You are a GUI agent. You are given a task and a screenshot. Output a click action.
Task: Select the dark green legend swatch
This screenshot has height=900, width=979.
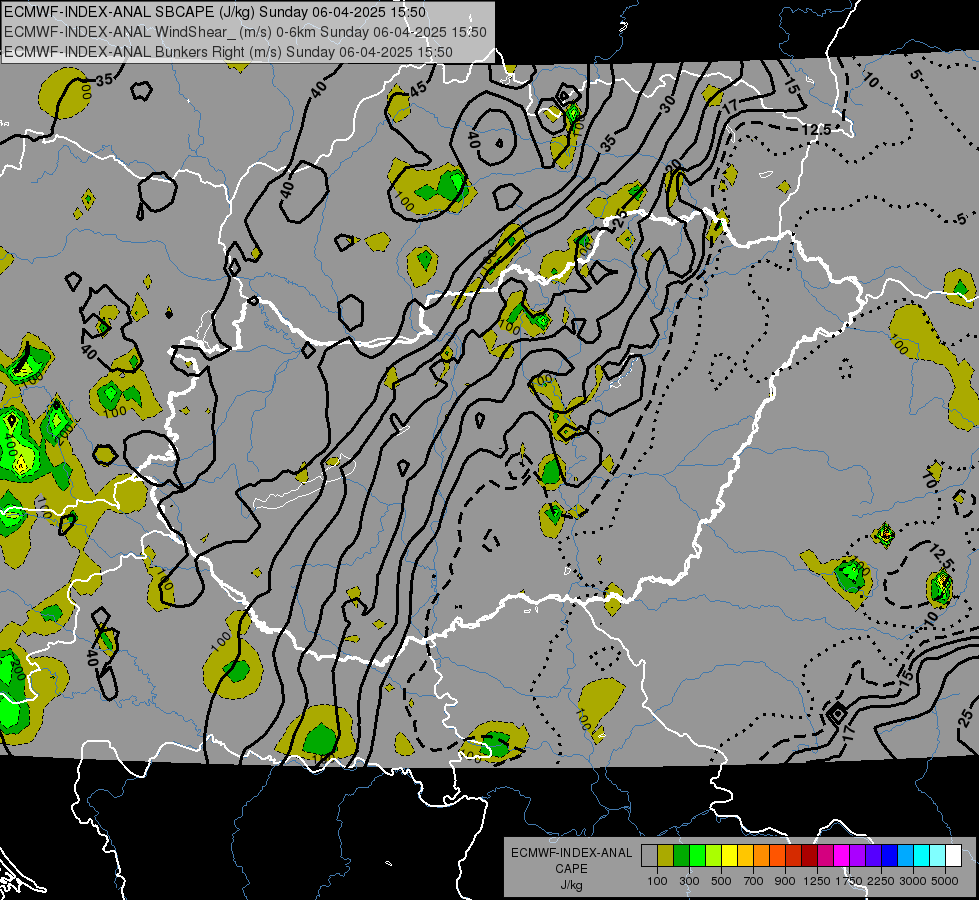[x=681, y=855]
